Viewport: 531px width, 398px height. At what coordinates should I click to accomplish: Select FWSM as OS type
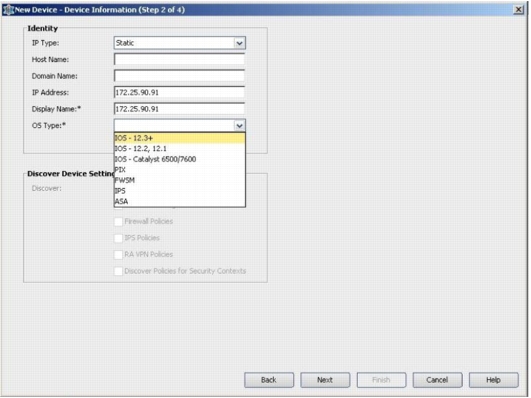(179, 180)
